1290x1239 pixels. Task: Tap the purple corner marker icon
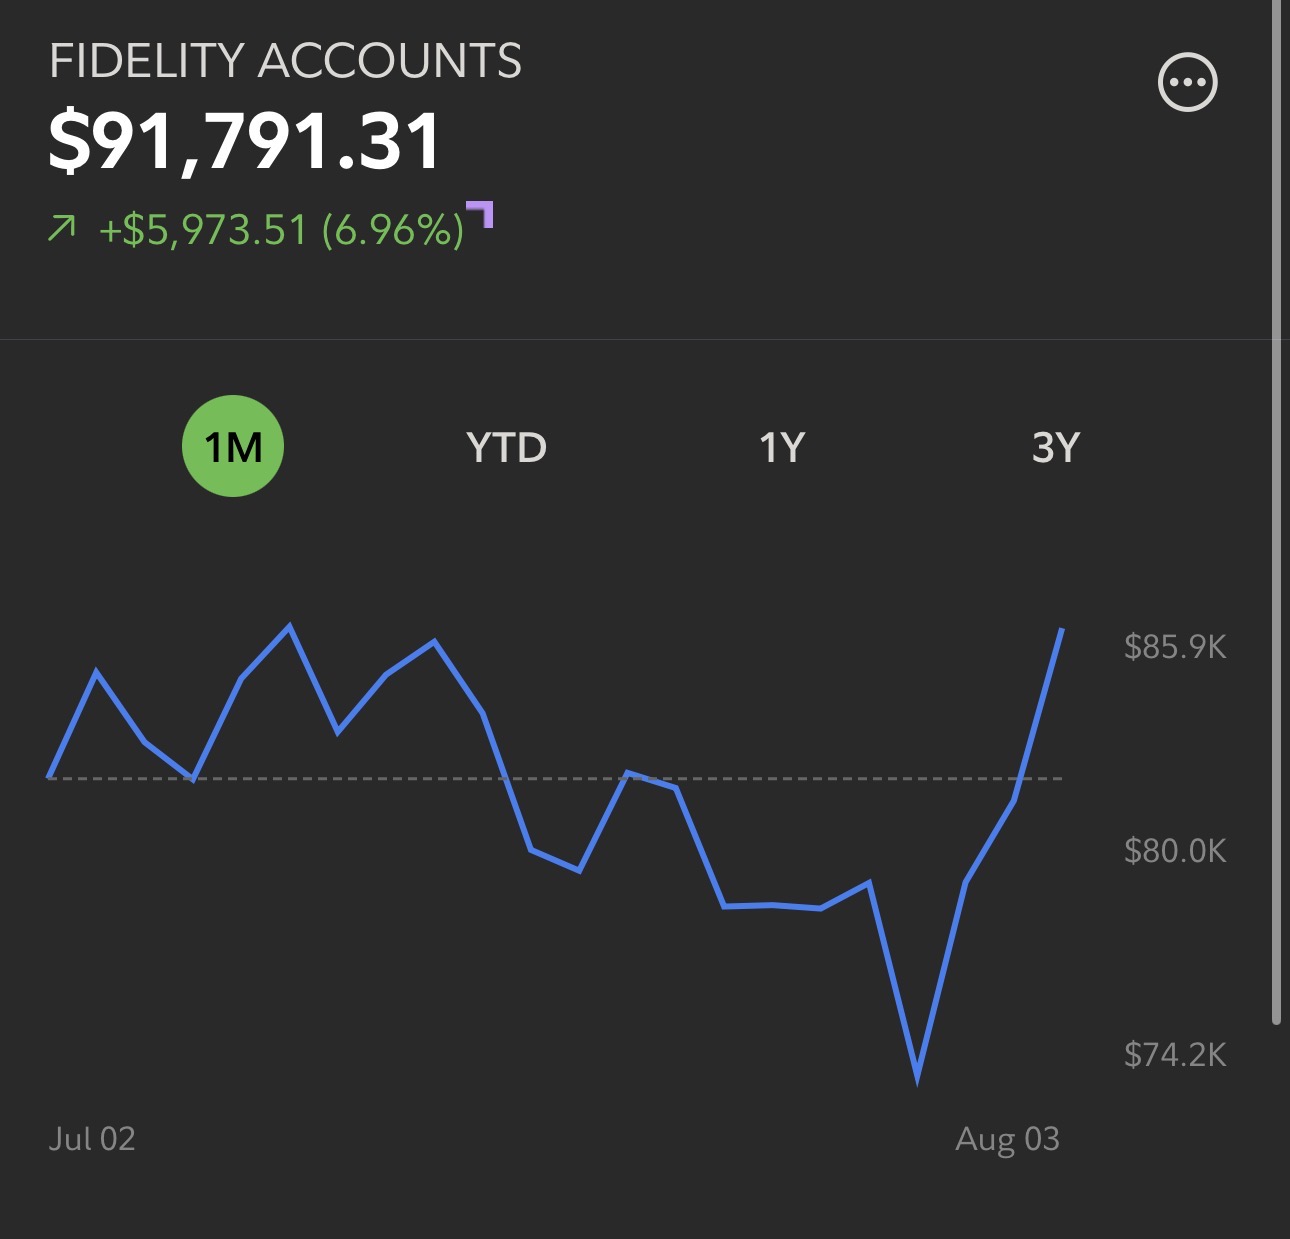click(481, 214)
